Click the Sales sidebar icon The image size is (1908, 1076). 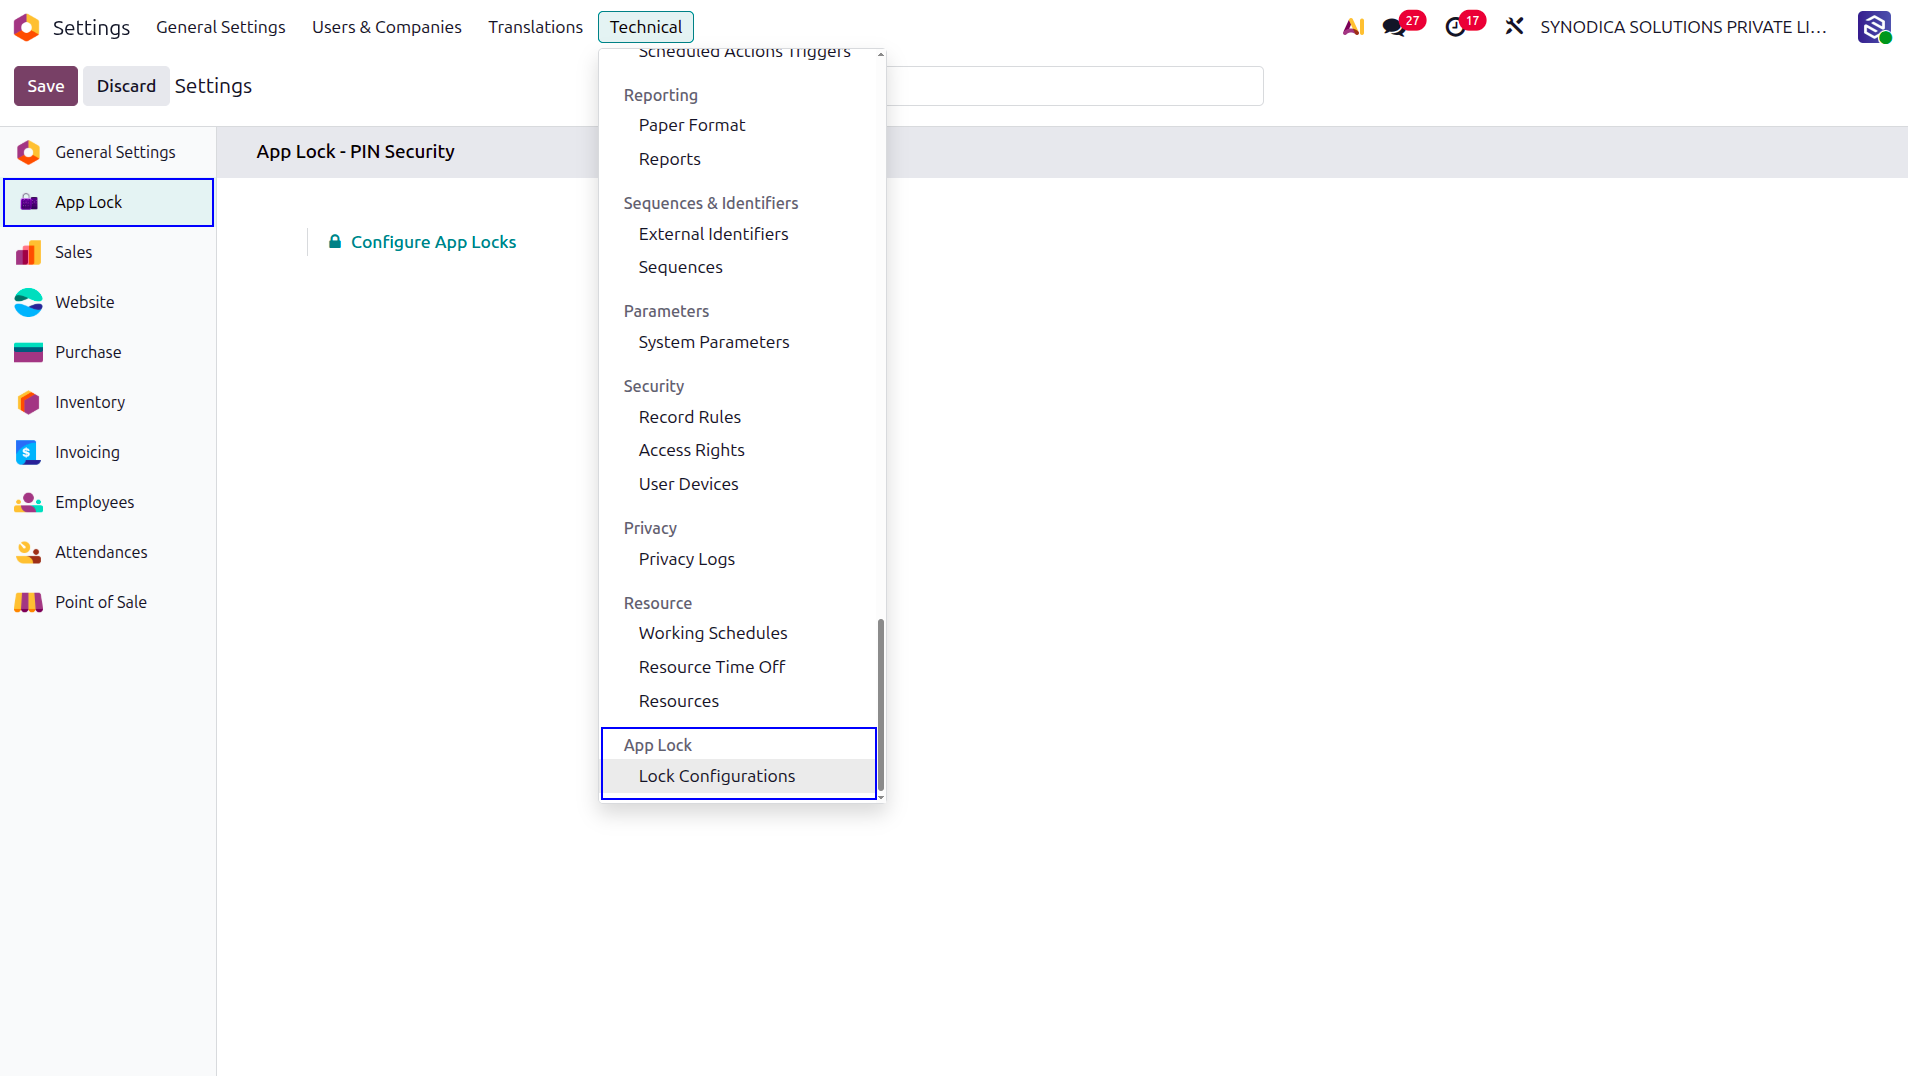(x=28, y=252)
